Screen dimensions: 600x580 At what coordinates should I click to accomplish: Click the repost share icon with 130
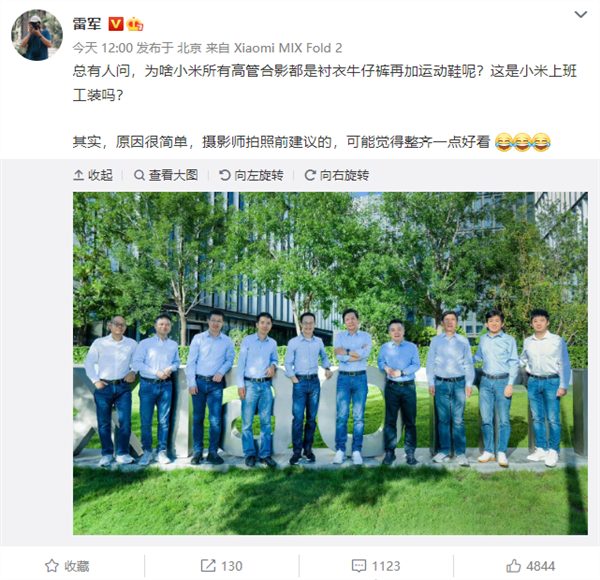point(208,566)
